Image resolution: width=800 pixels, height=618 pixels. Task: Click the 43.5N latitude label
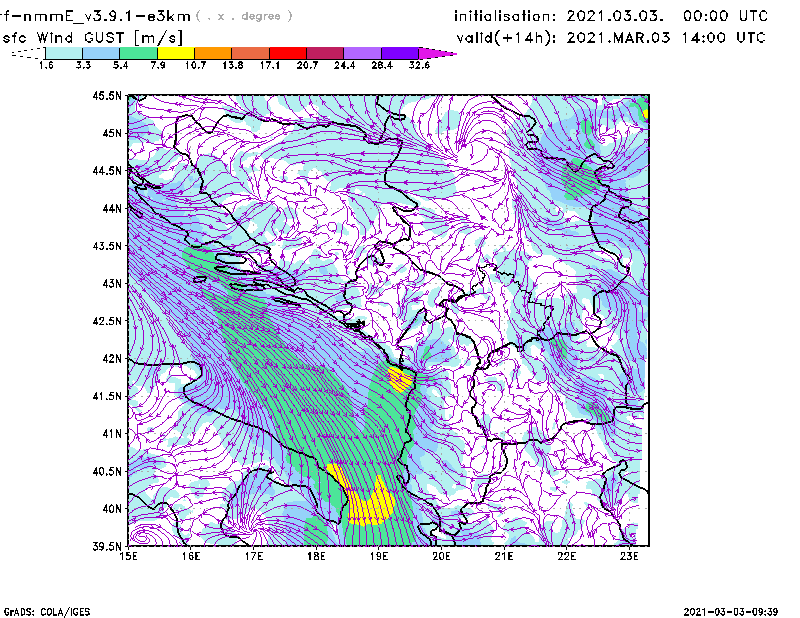(x=107, y=246)
